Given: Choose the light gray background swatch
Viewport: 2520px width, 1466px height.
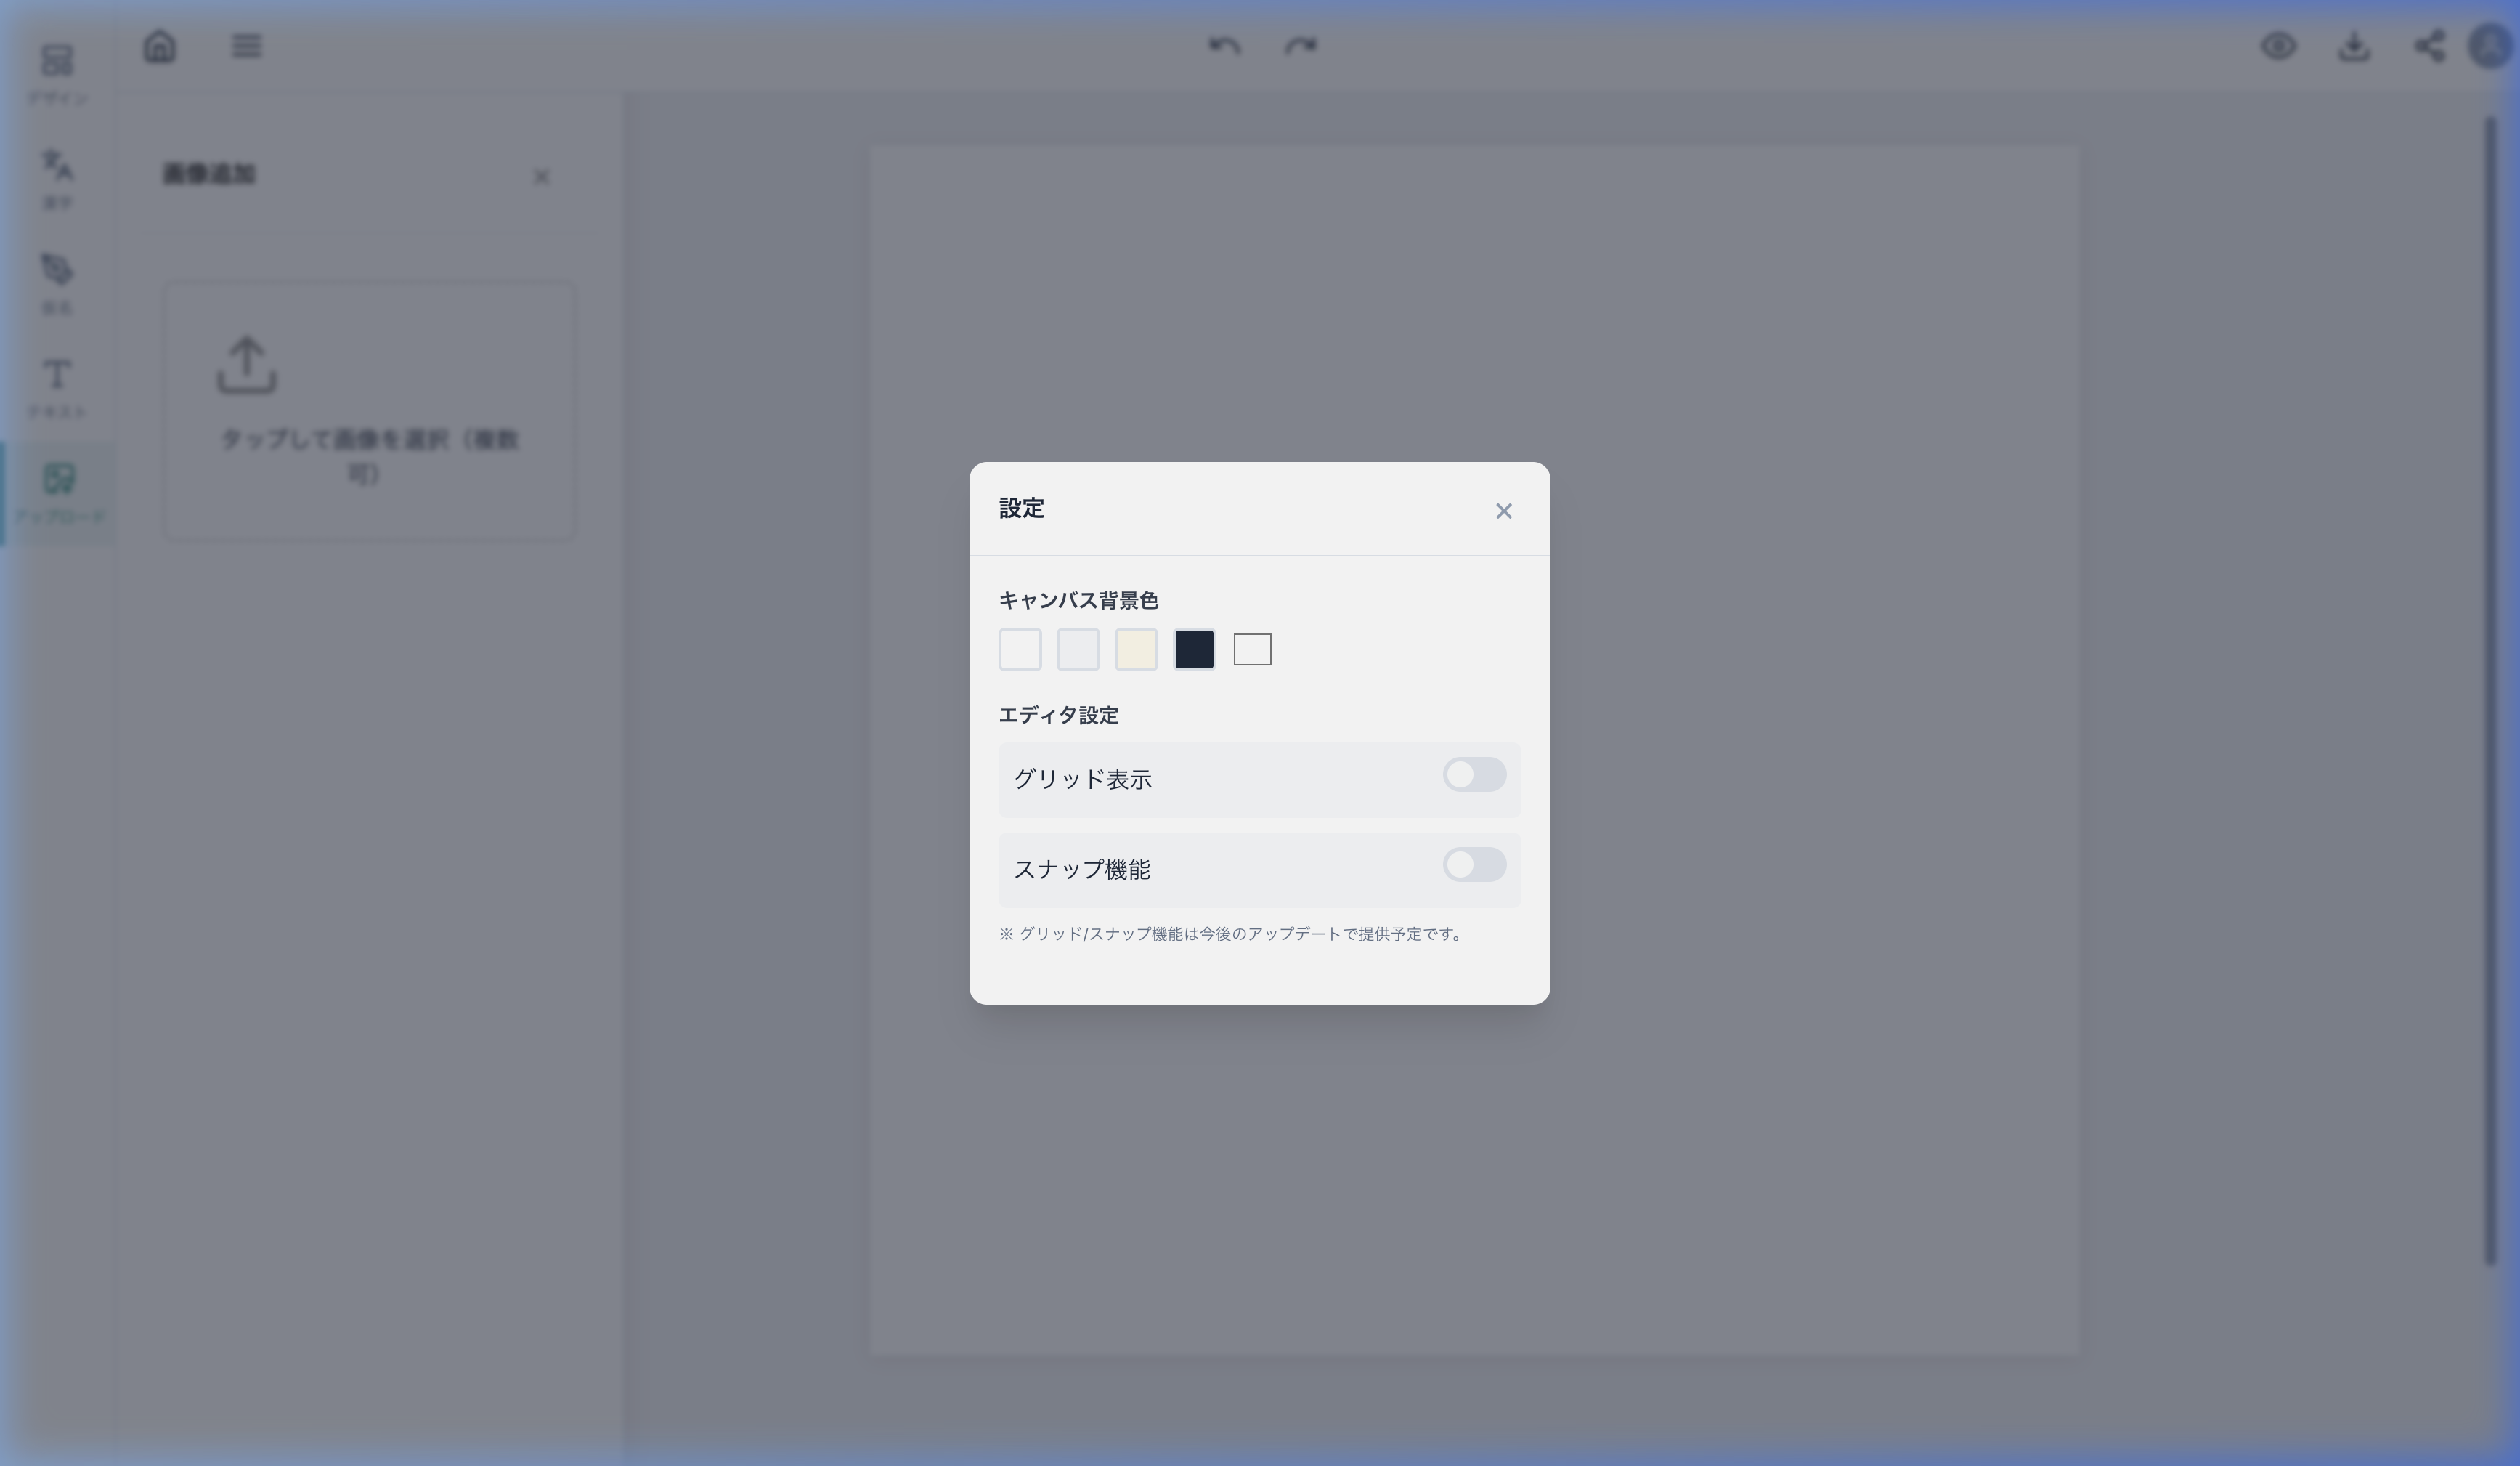Looking at the screenshot, I should click(1078, 650).
